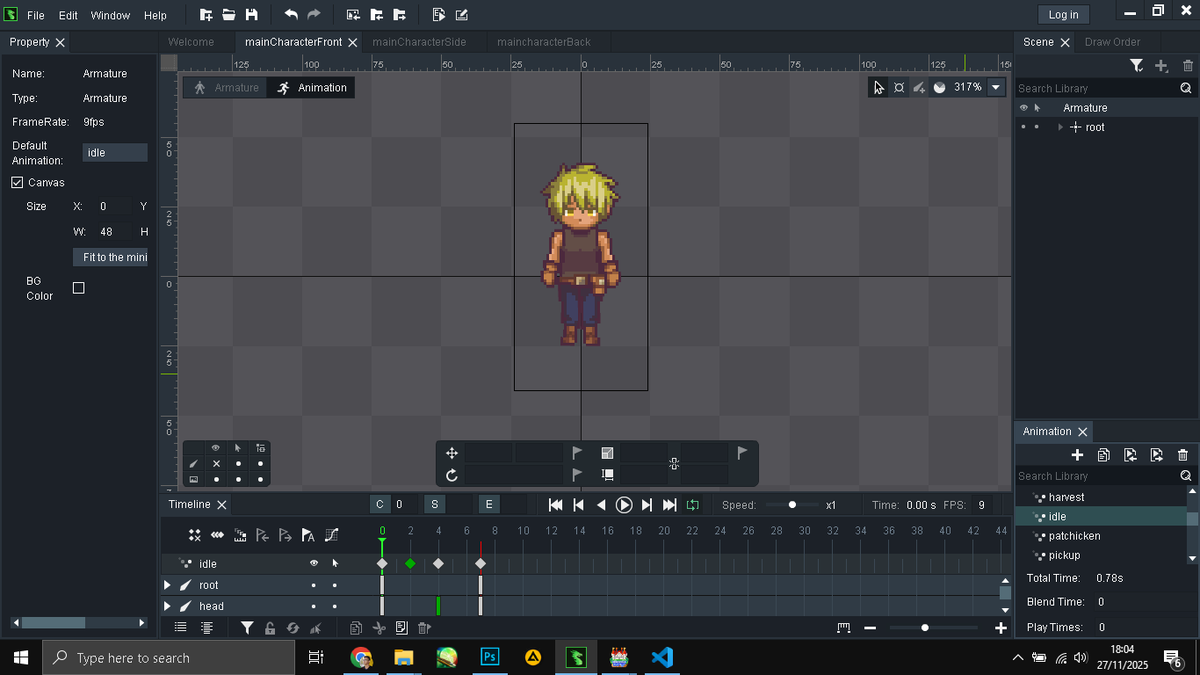Click the timeline filter funnel icon
Image resolution: width=1200 pixels, height=675 pixels.
[x=247, y=628]
